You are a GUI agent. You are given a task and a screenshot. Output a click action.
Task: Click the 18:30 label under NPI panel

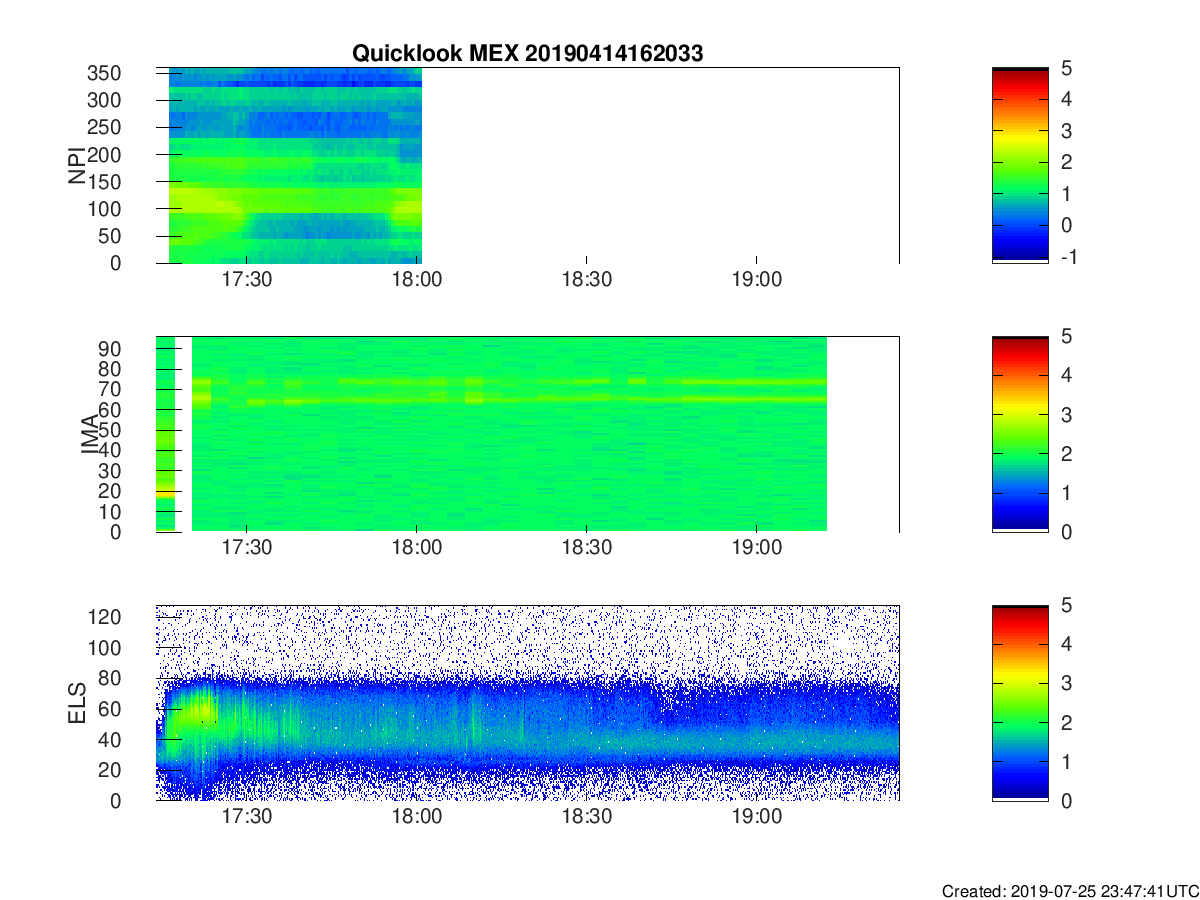pos(586,279)
